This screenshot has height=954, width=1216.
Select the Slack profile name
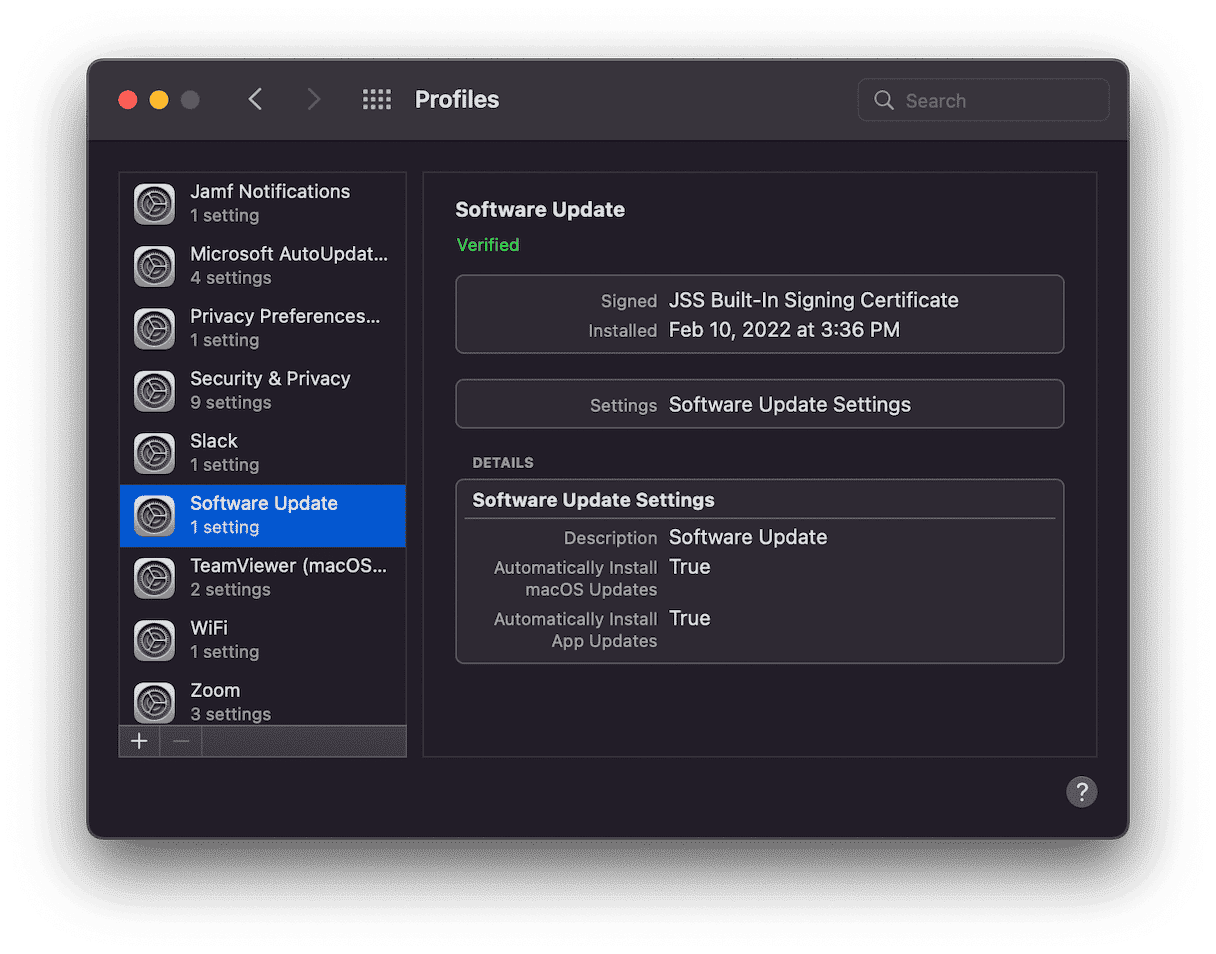coord(214,441)
